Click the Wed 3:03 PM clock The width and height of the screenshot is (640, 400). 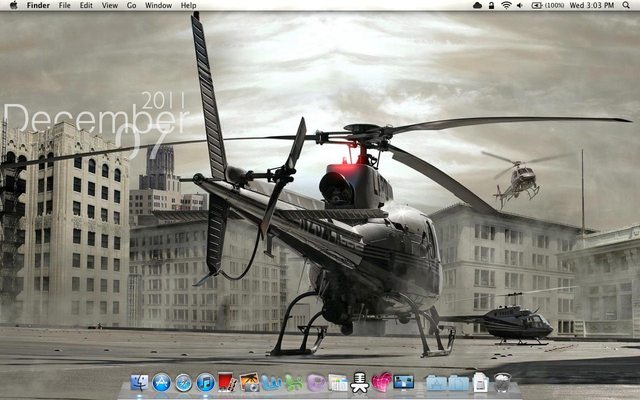click(592, 5)
